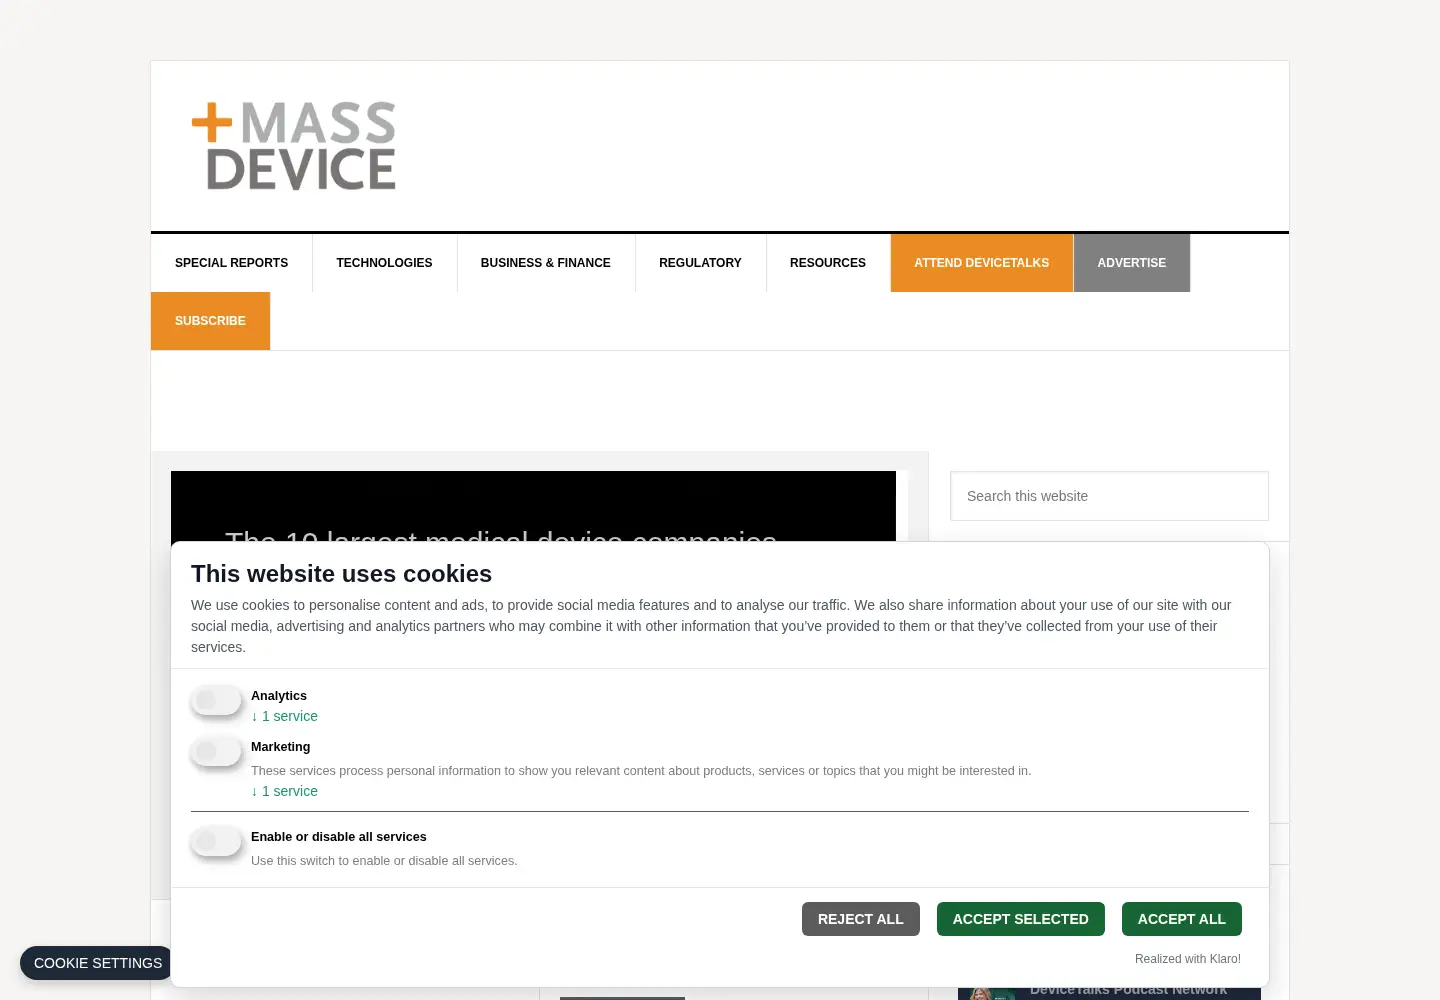The width and height of the screenshot is (1440, 1000).
Task: Click "Use this switch to enable or disable all services" text
Action: 384,861
